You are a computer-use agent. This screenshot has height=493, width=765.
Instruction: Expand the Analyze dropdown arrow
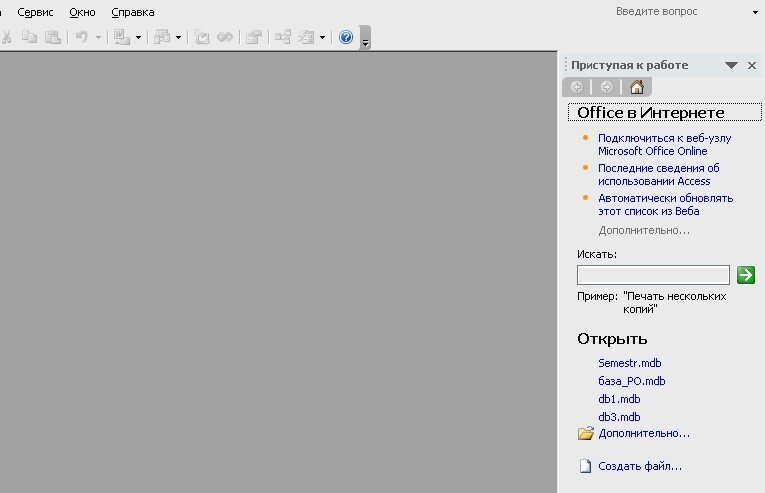[178, 37]
